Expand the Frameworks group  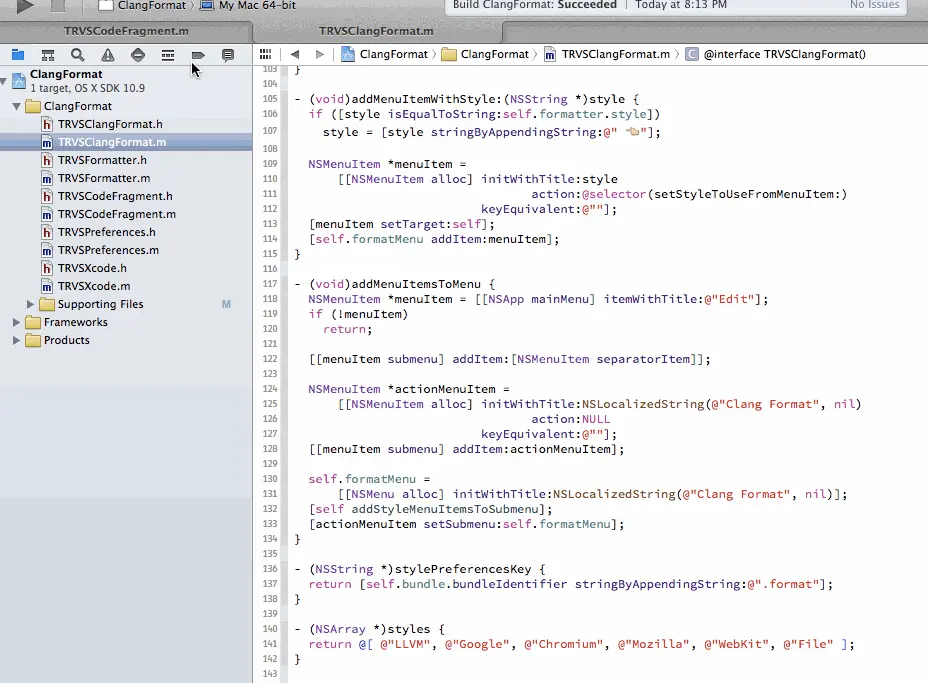17,323
